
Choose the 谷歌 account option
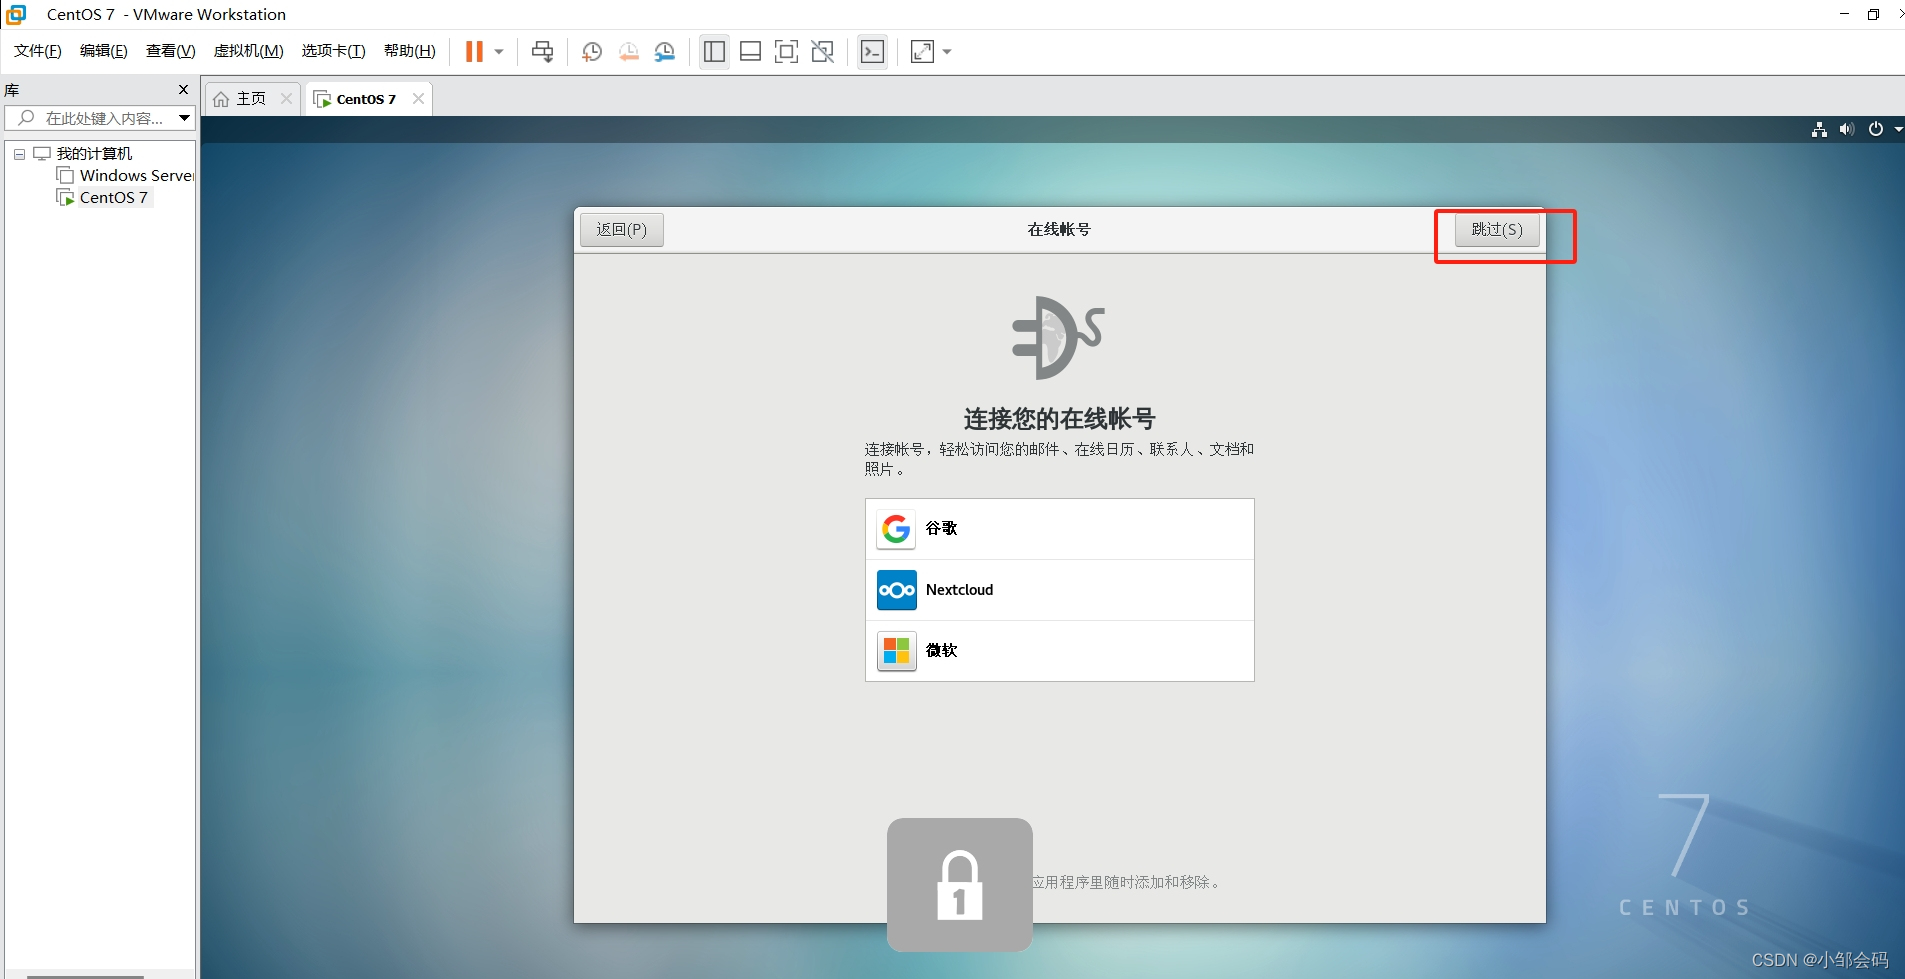pyautogui.click(x=1059, y=529)
